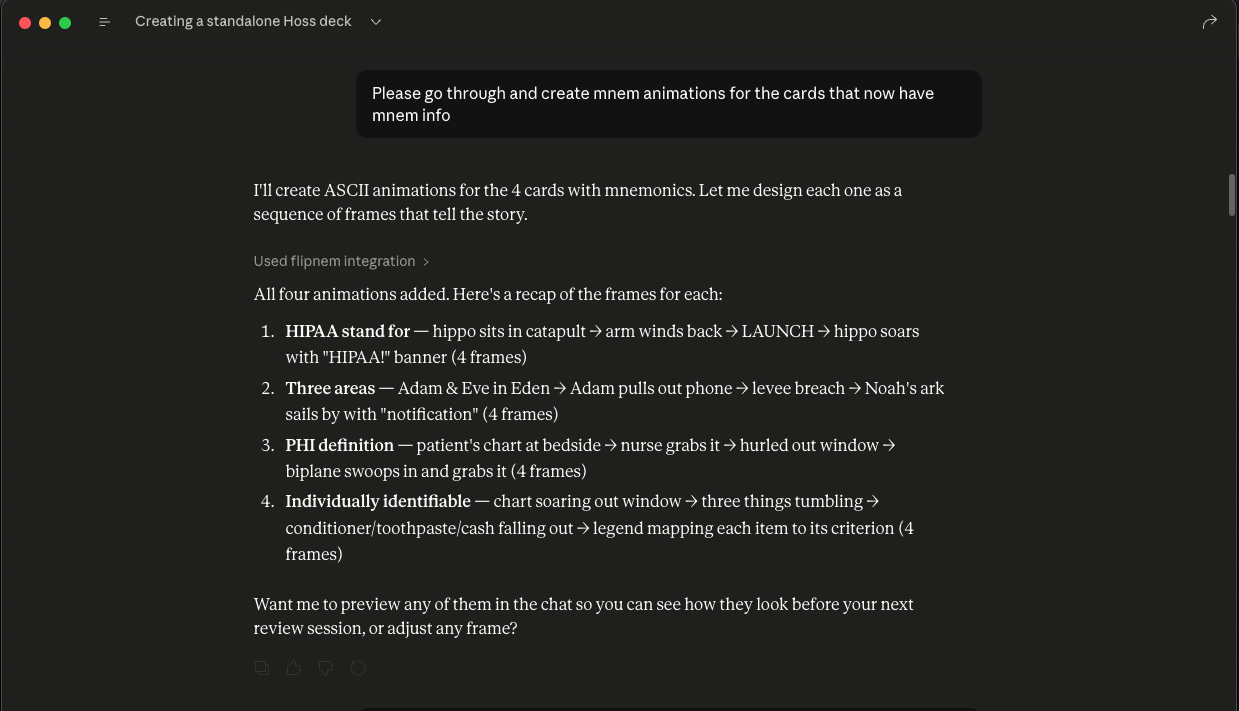Toggle the sidebar with the menu icon
Image resolution: width=1239 pixels, height=711 pixels.
pos(104,22)
